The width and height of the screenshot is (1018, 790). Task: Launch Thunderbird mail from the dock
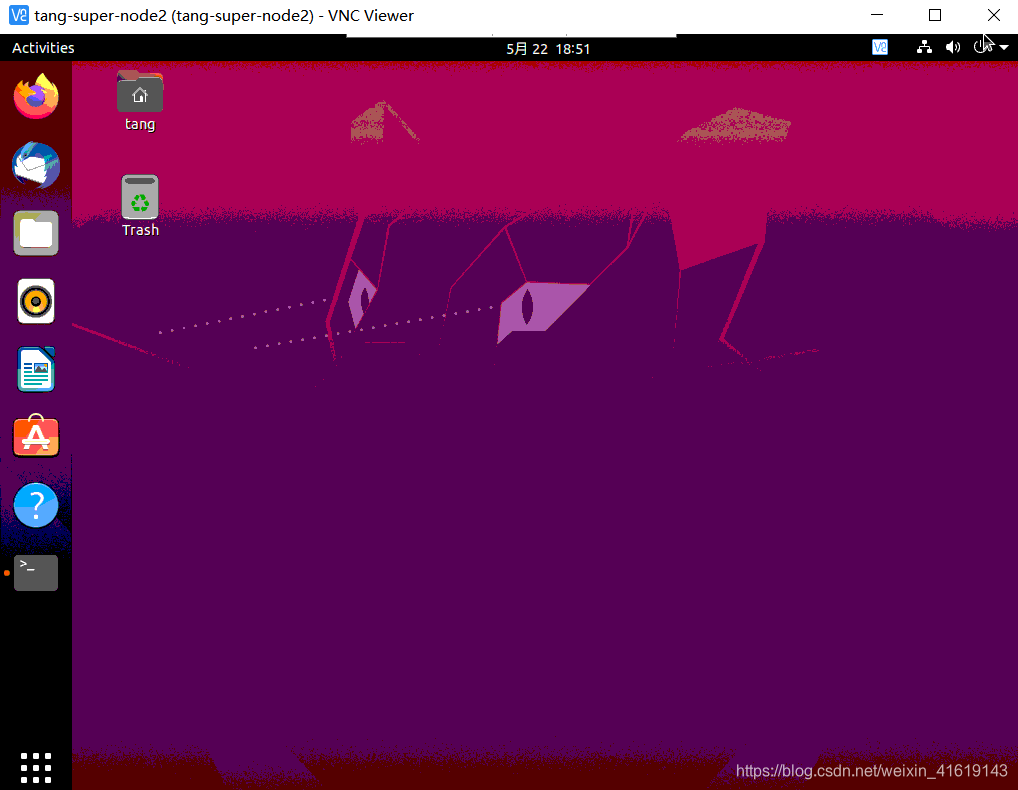36,165
